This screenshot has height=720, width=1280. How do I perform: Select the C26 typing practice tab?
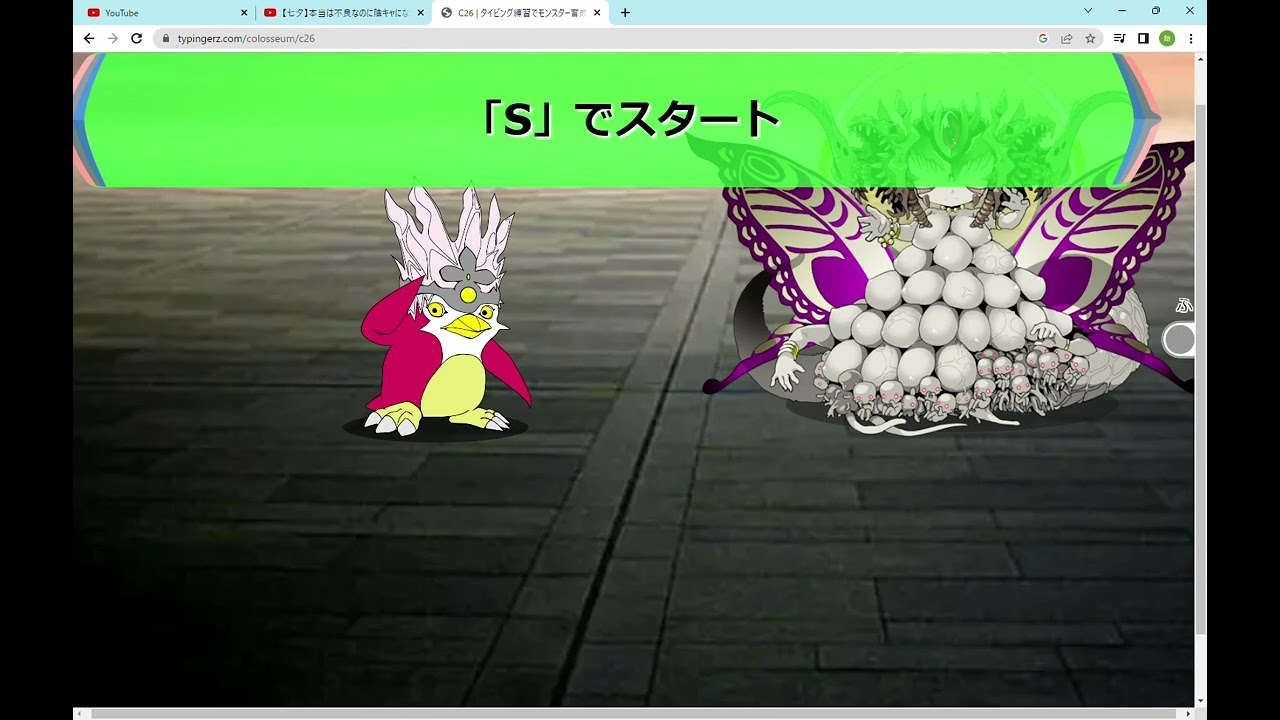[520, 13]
